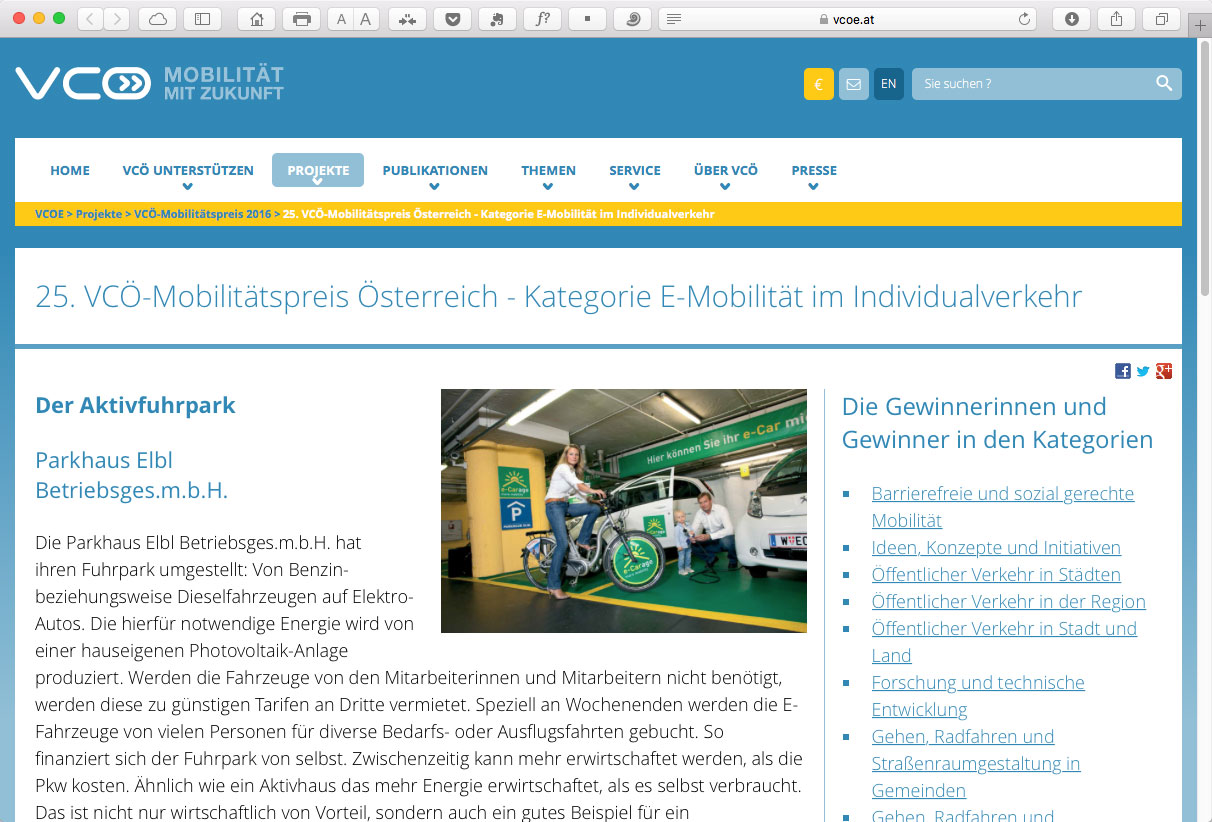Click the yellow Euro donation icon
Screen dimensions: 1212x822
(818, 84)
